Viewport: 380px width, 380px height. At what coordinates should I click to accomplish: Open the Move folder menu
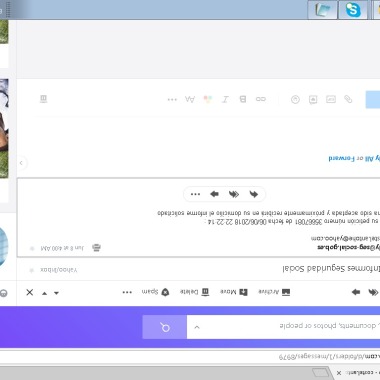pos(234,292)
